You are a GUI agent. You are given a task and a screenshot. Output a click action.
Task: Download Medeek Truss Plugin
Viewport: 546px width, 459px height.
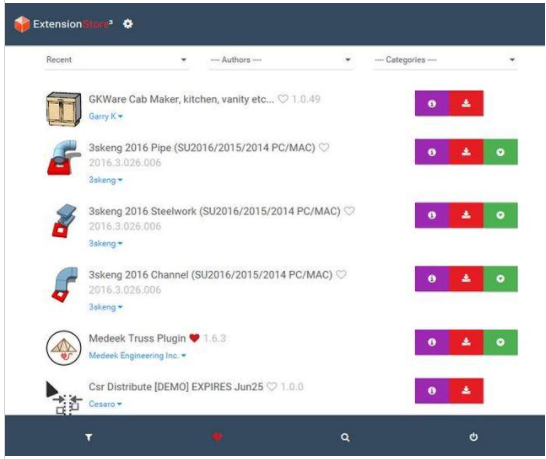(x=466, y=342)
